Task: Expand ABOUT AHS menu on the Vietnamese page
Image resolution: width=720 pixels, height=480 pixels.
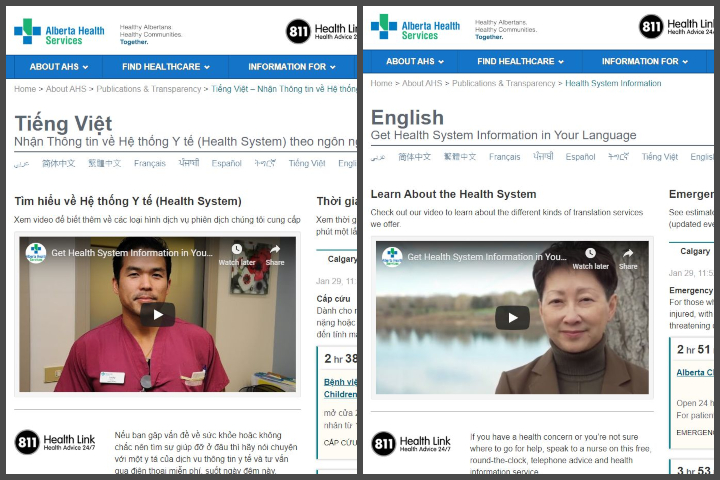Action: point(59,67)
